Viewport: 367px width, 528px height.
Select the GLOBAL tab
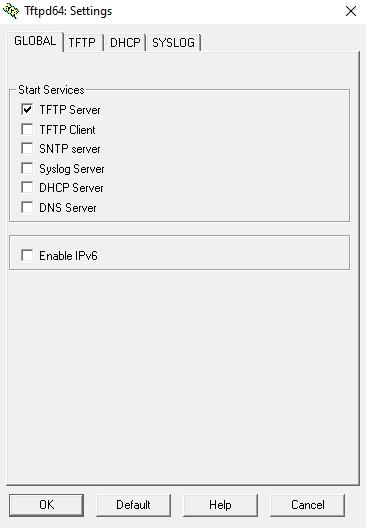pos(35,41)
